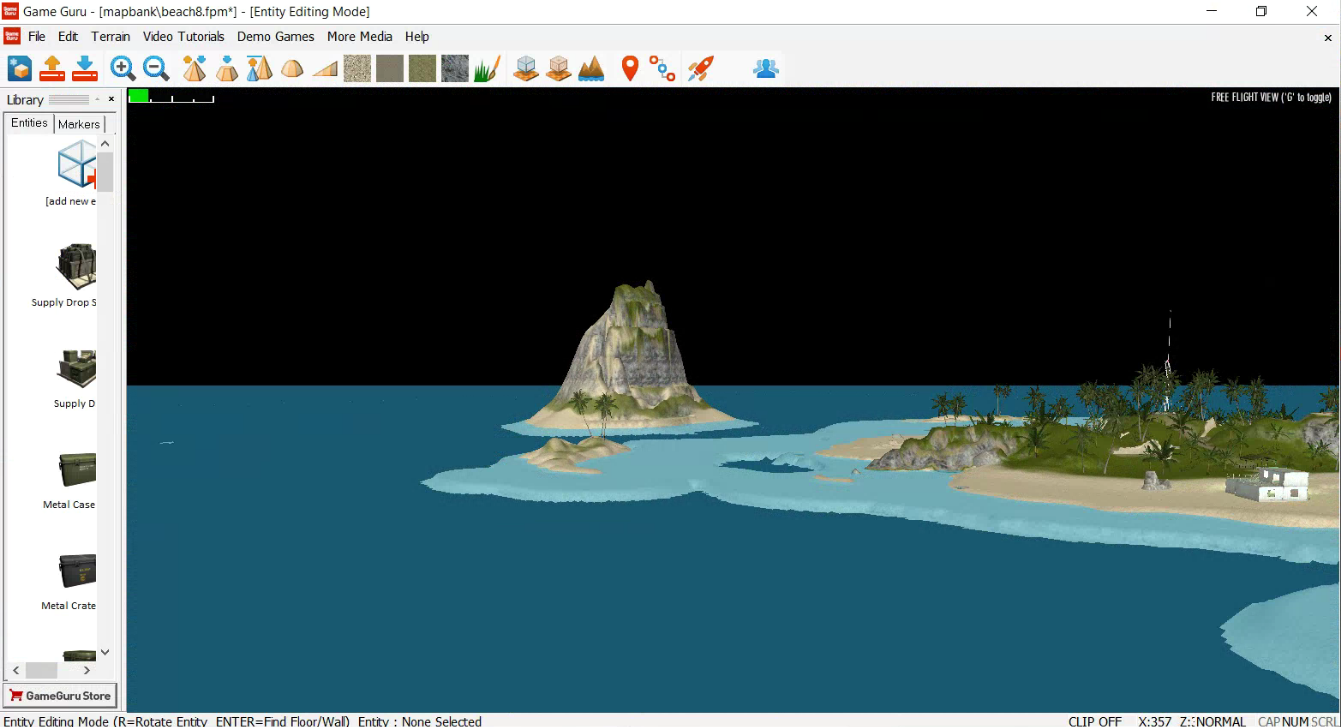The image size is (1341, 727).
Task: Choose the green grass texture swatch
Action: coord(422,68)
